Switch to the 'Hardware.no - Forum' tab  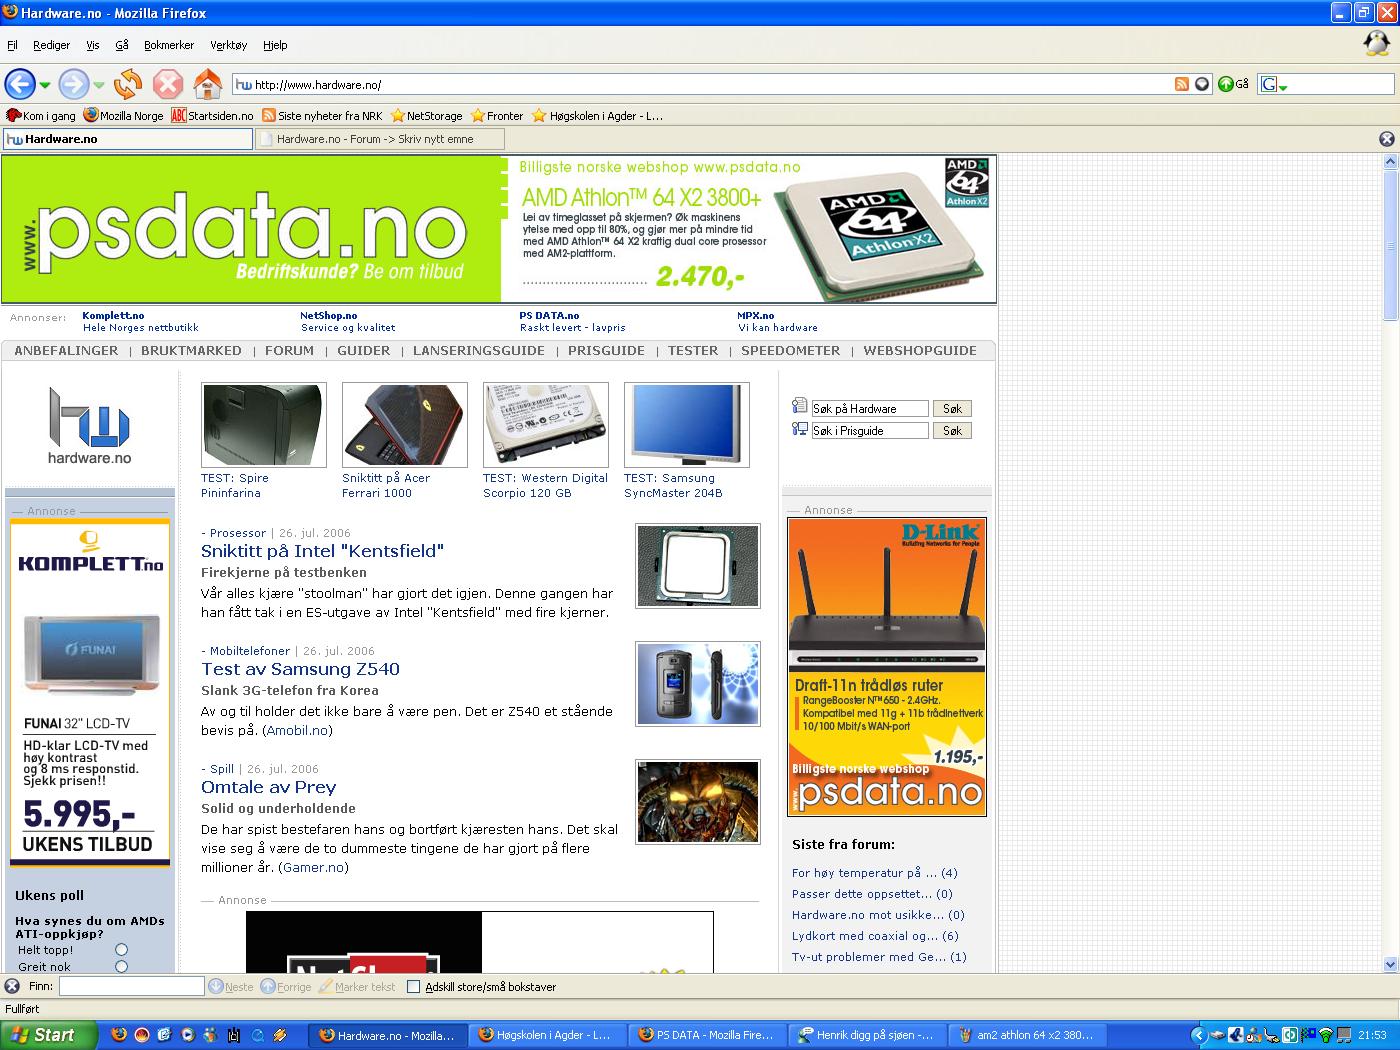[380, 139]
